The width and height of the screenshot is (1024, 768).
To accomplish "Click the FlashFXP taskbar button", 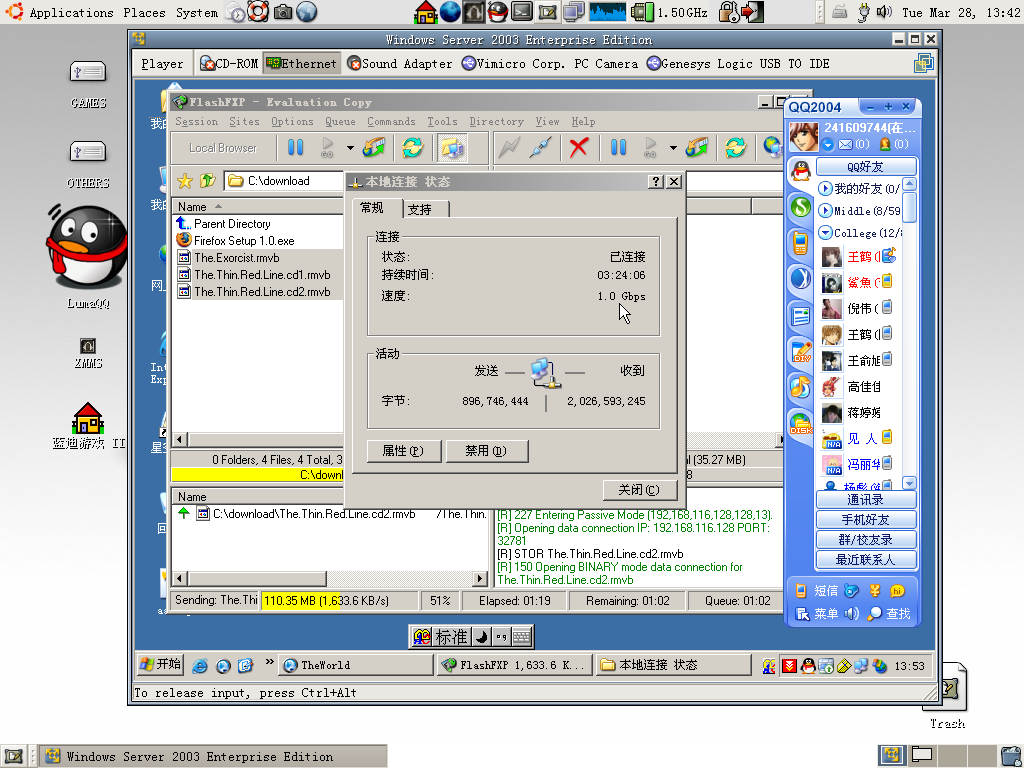I will click(x=515, y=665).
